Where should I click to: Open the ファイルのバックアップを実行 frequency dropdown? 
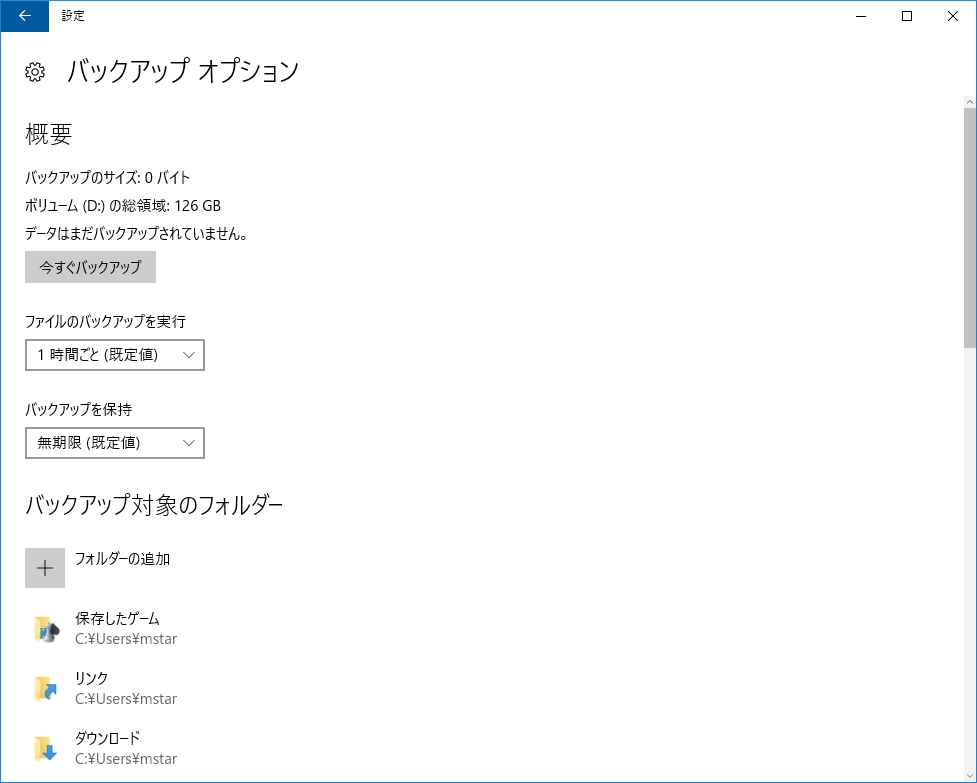click(x=114, y=354)
